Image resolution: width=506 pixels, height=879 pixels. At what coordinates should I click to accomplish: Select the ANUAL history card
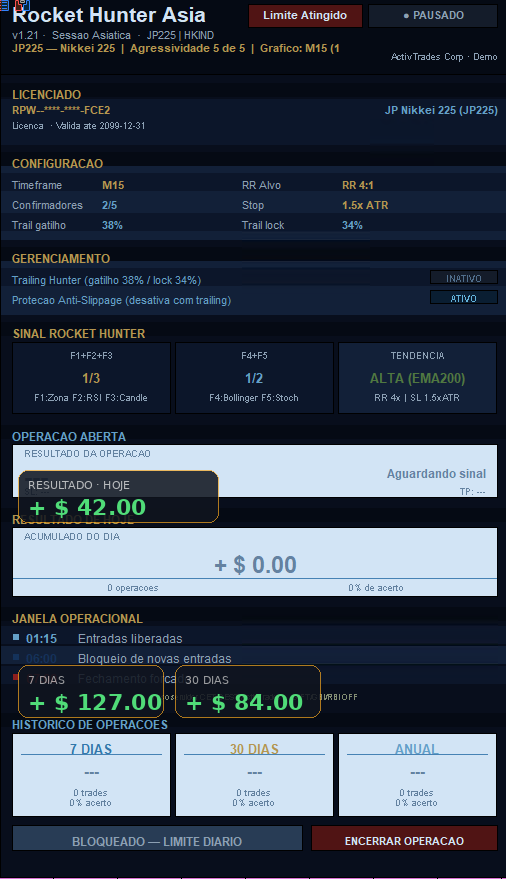click(x=417, y=775)
